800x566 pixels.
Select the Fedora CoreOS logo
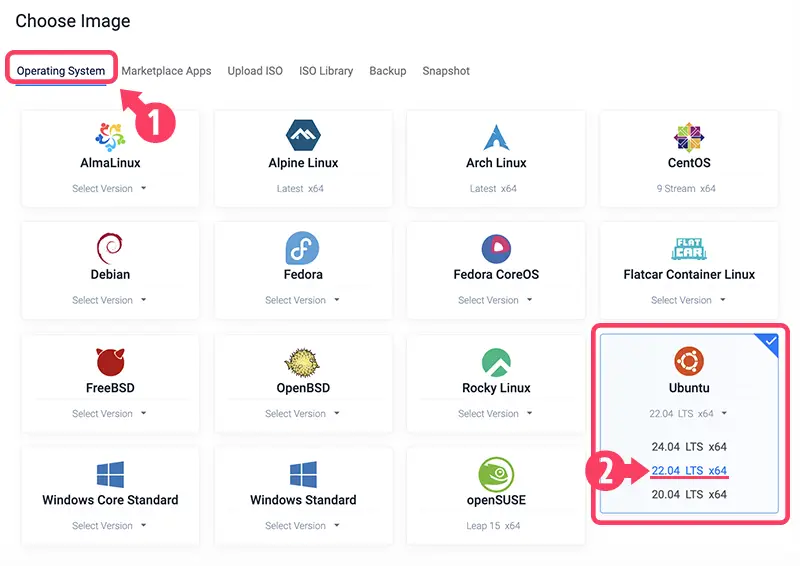(x=496, y=249)
